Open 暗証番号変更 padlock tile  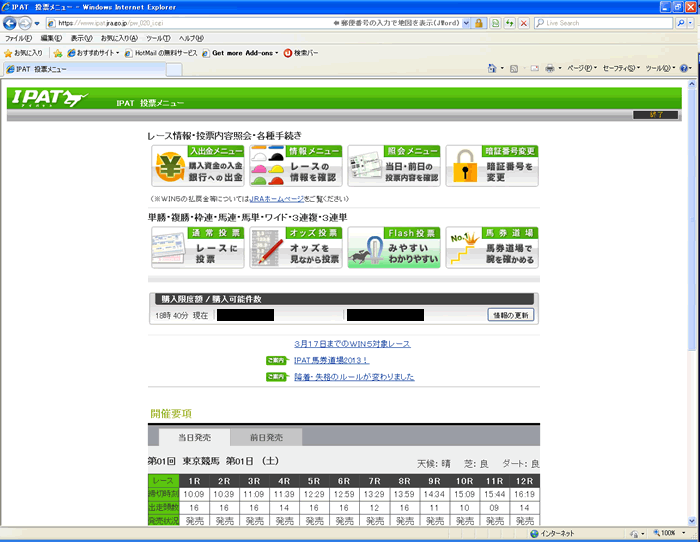(x=492, y=166)
